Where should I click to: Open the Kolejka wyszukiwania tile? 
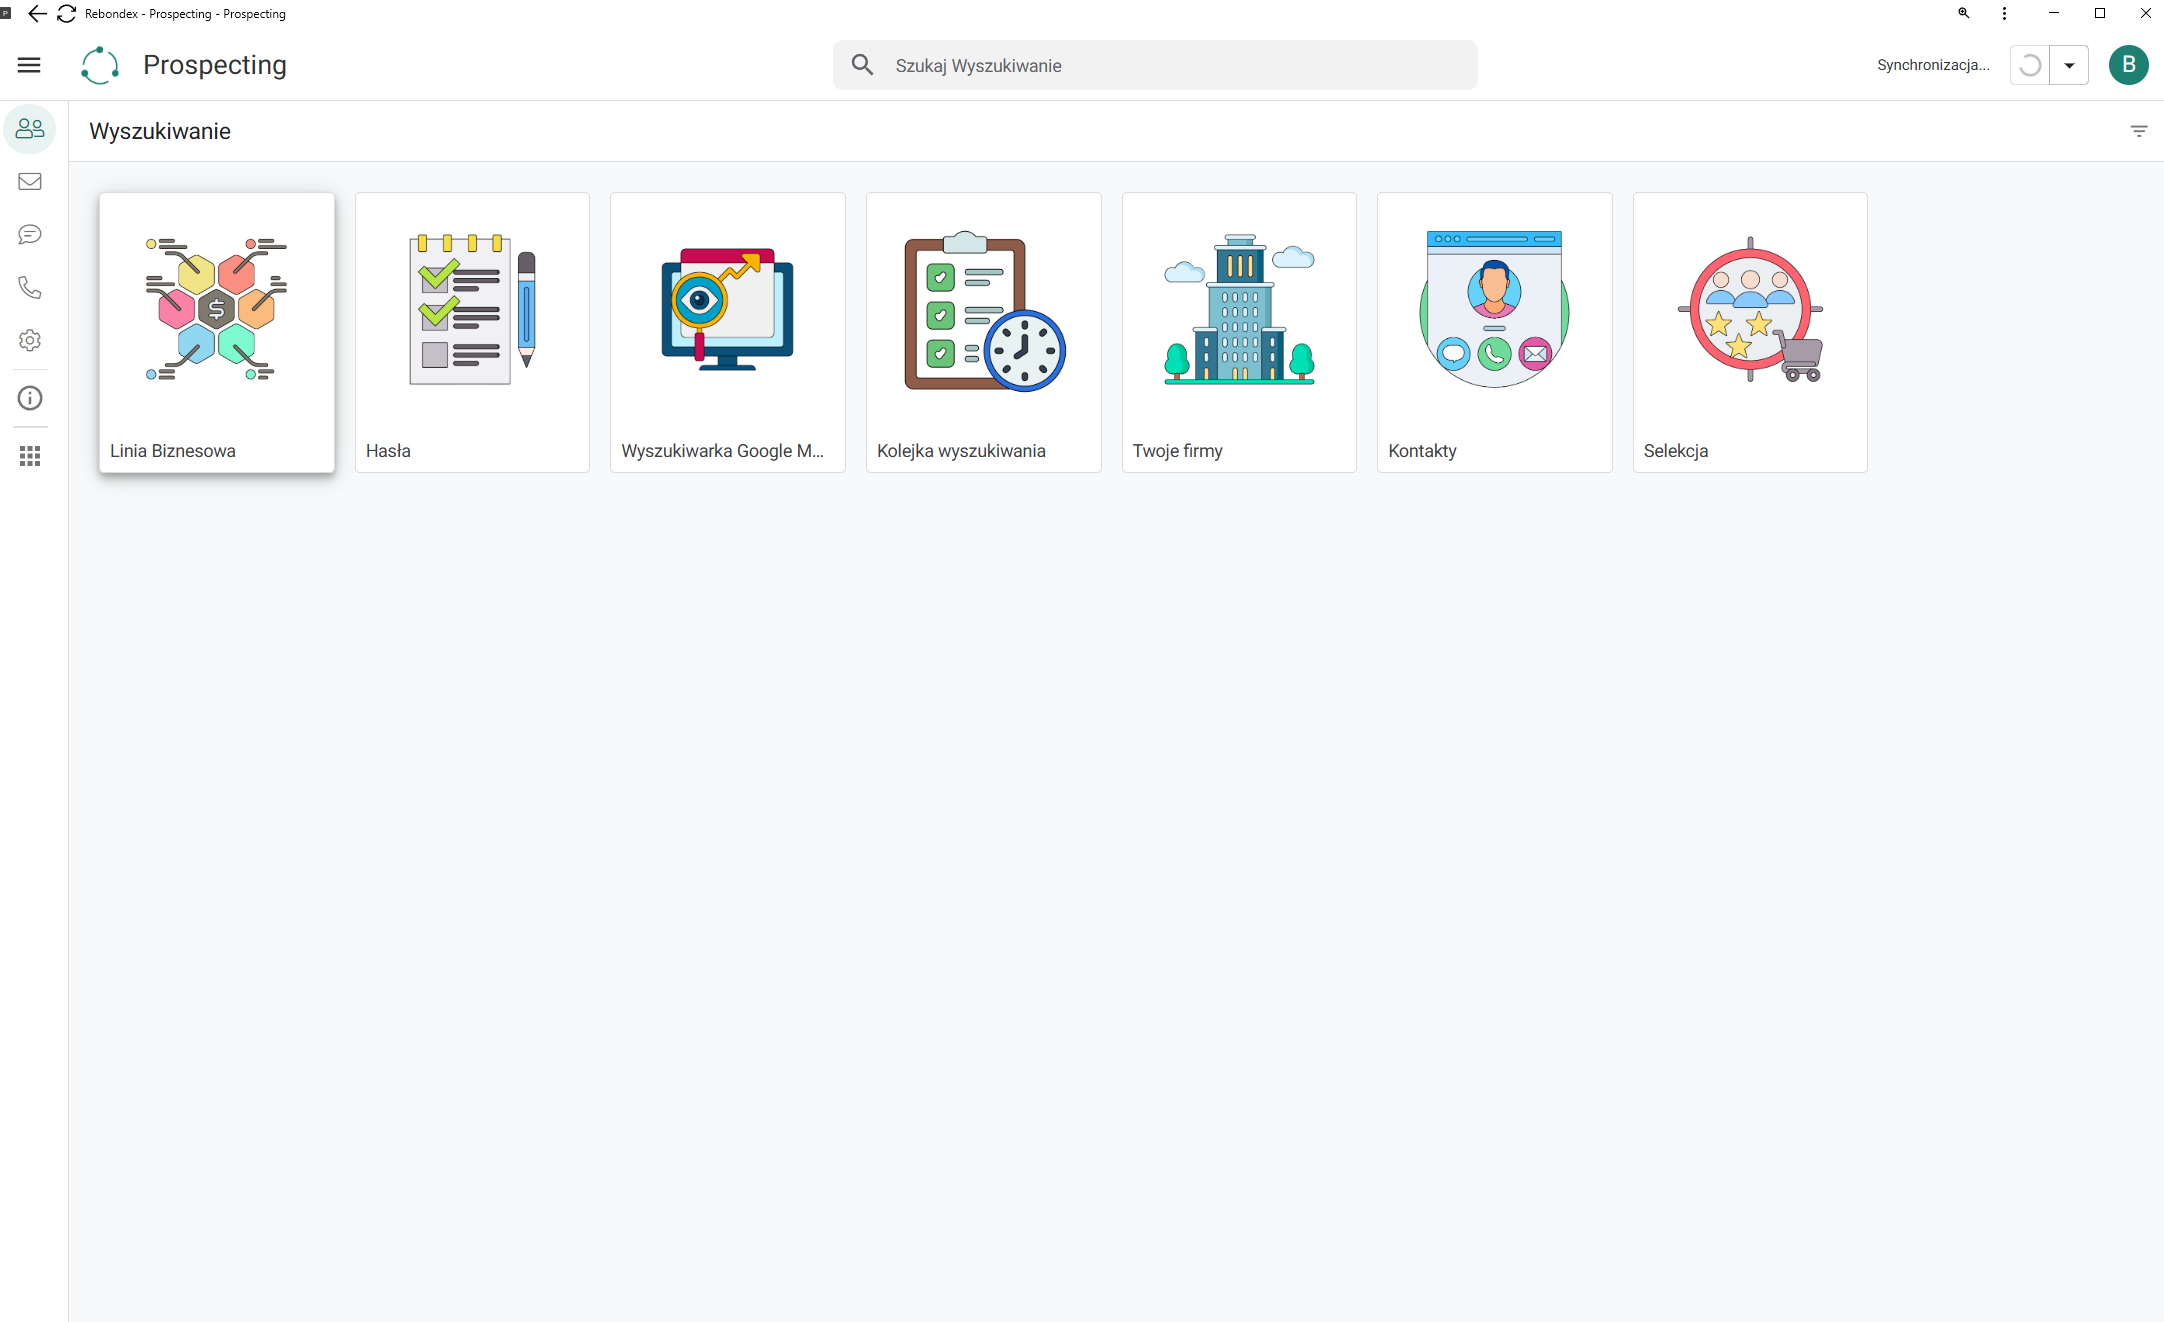(984, 332)
